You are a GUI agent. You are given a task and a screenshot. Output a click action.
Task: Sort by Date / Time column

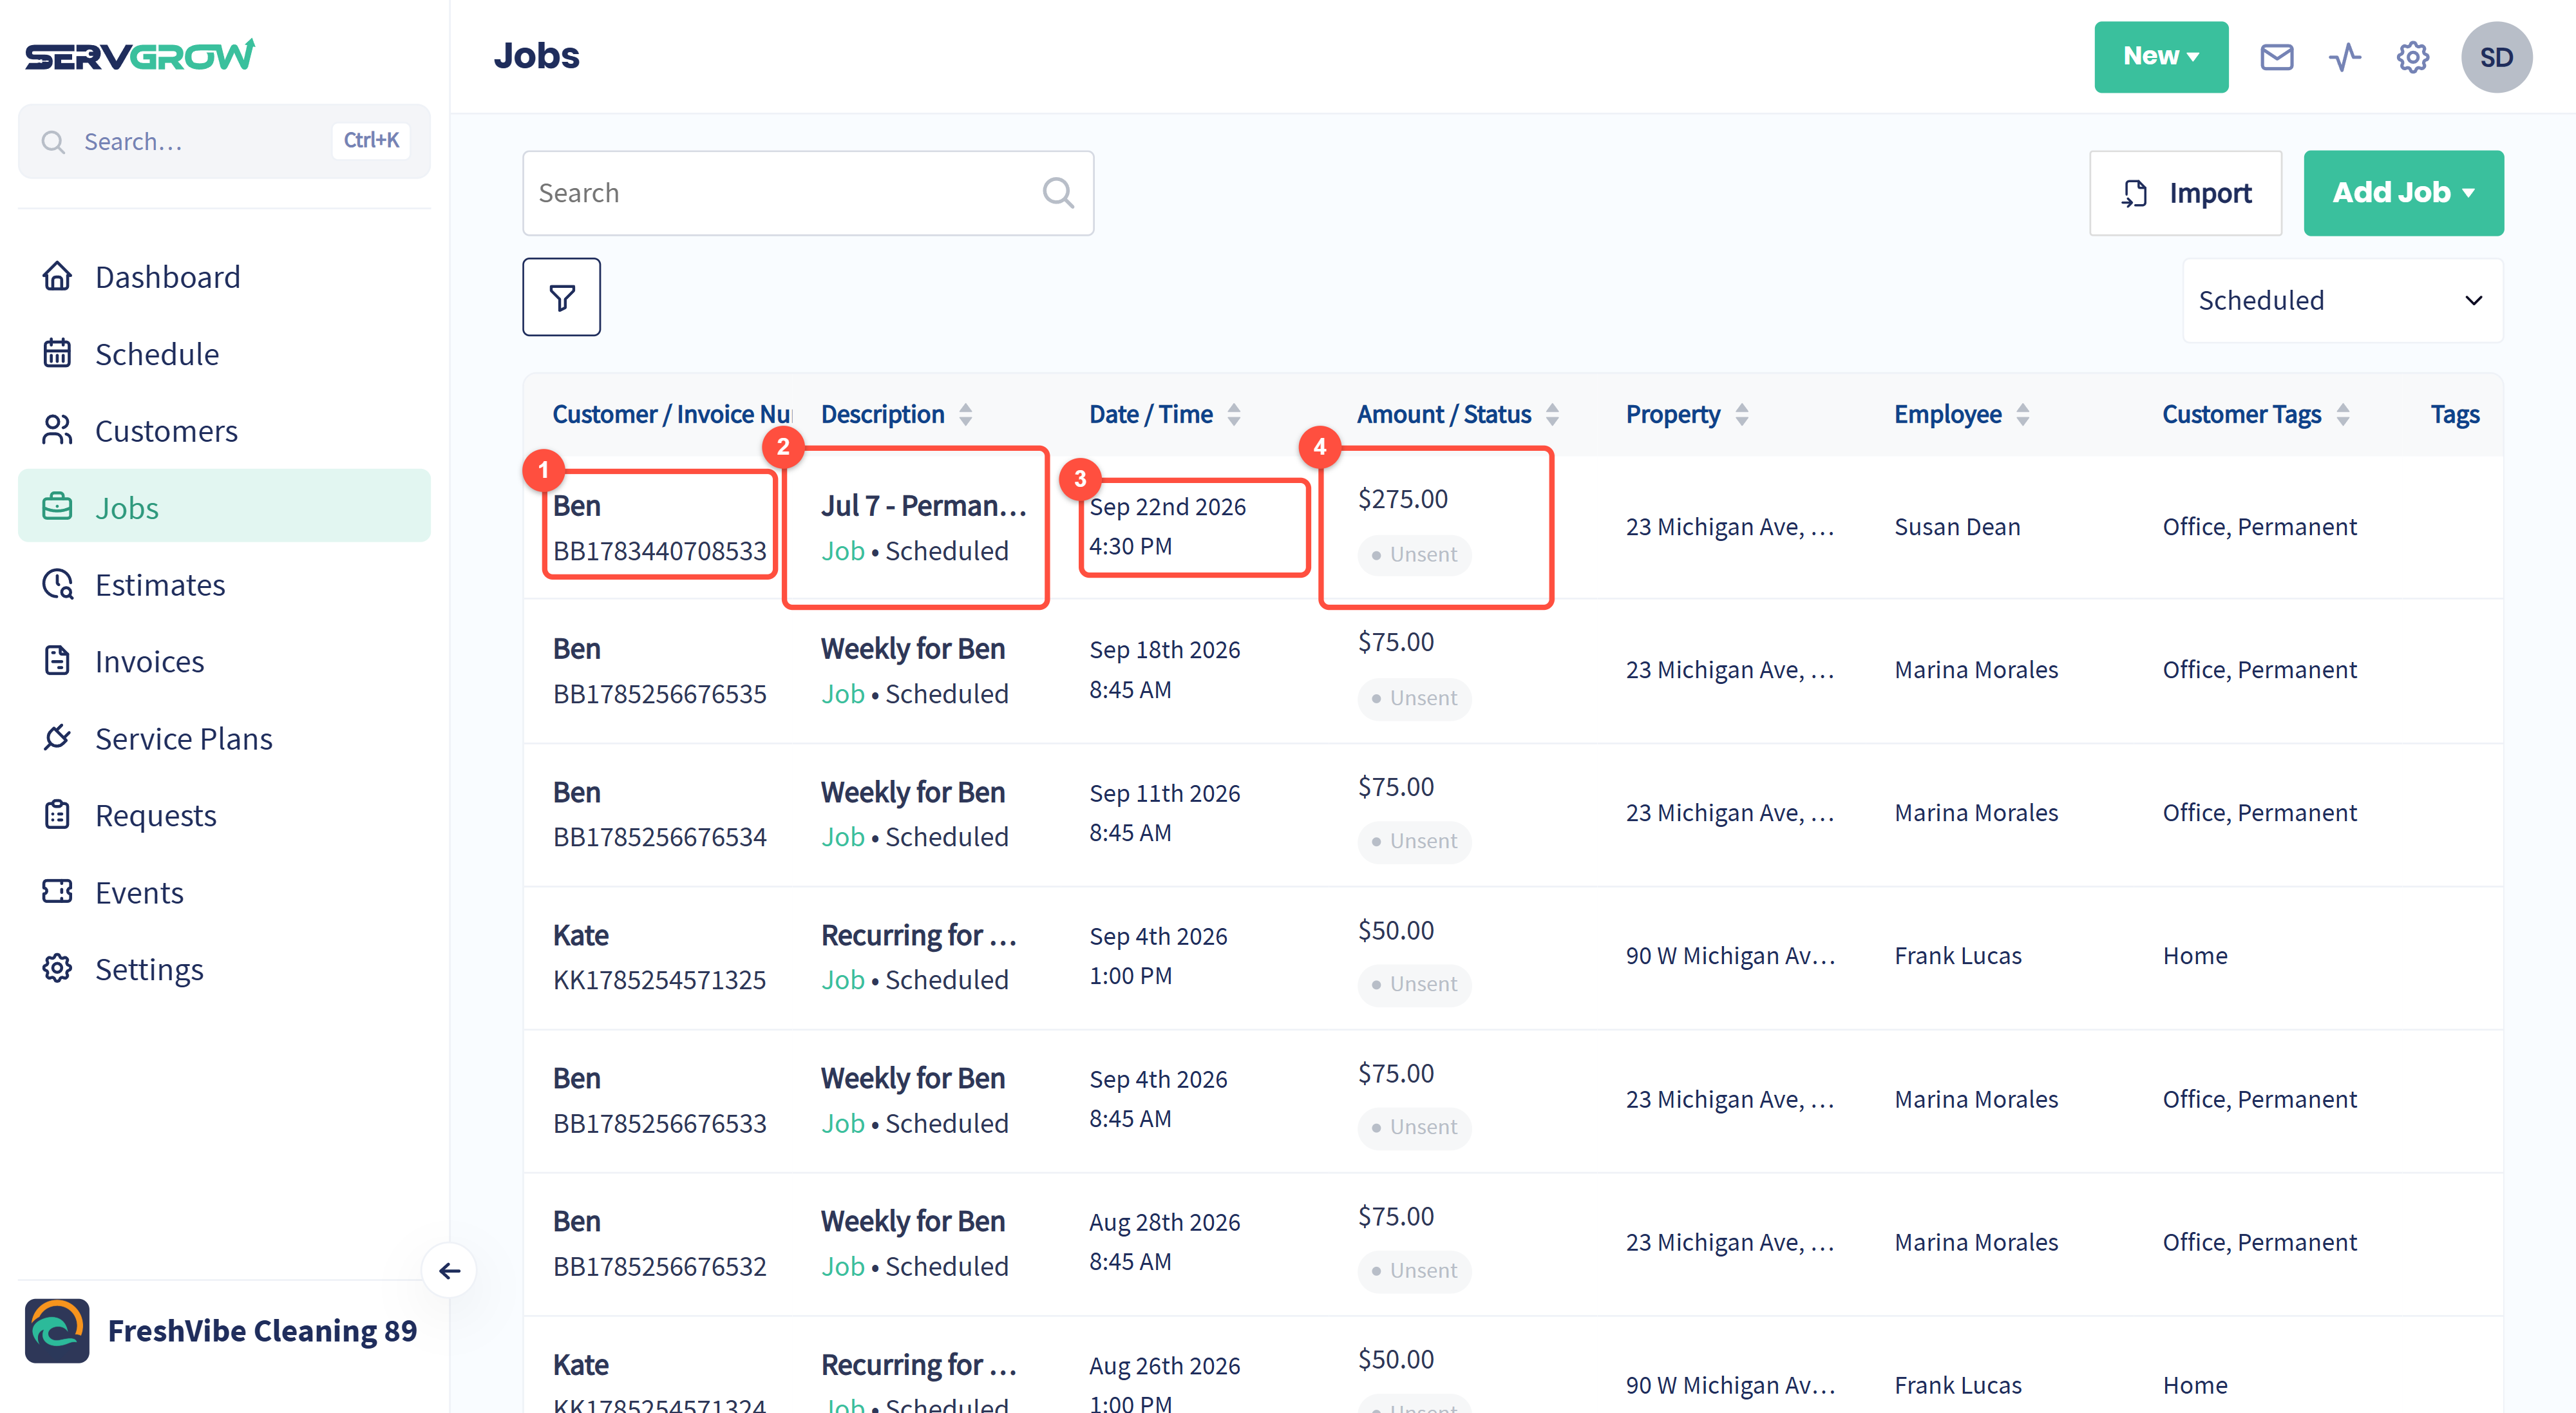(x=1234, y=414)
